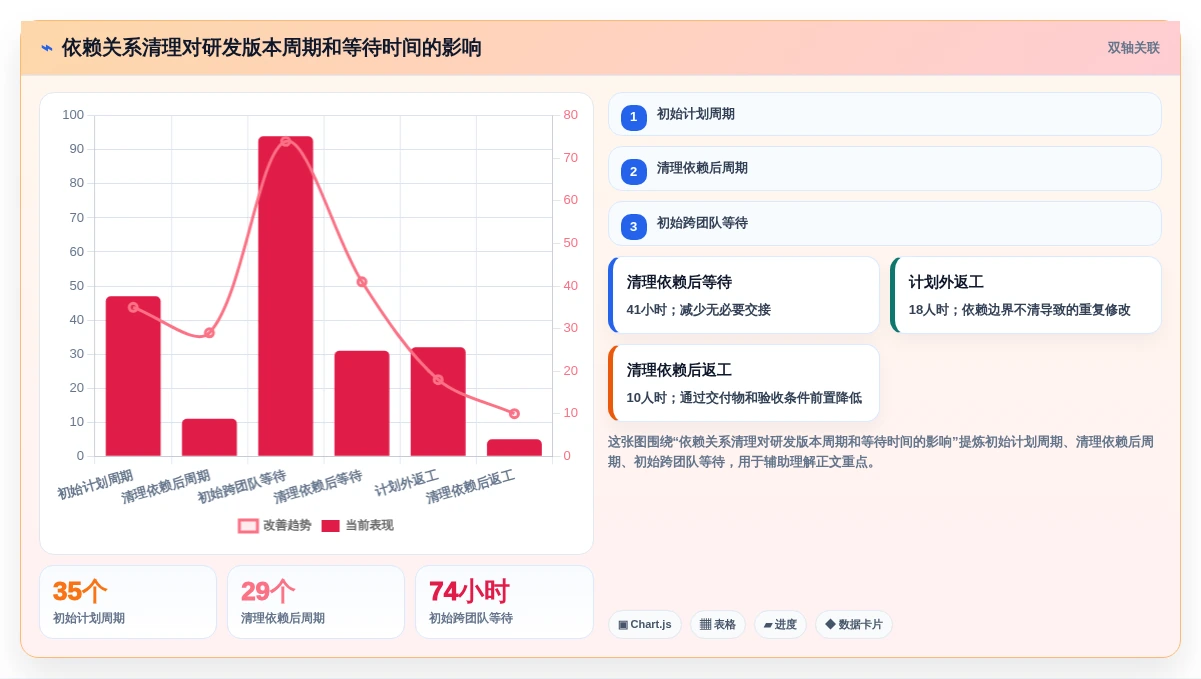Click the 双轴关联 label in header
This screenshot has width=1201, height=679.
(1133, 48)
